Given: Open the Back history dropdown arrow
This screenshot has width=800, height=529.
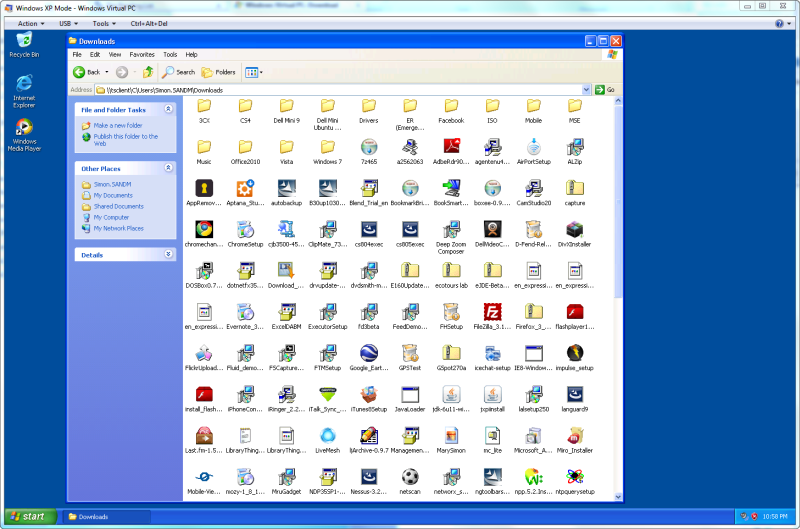Looking at the screenshot, I should click(x=107, y=72).
